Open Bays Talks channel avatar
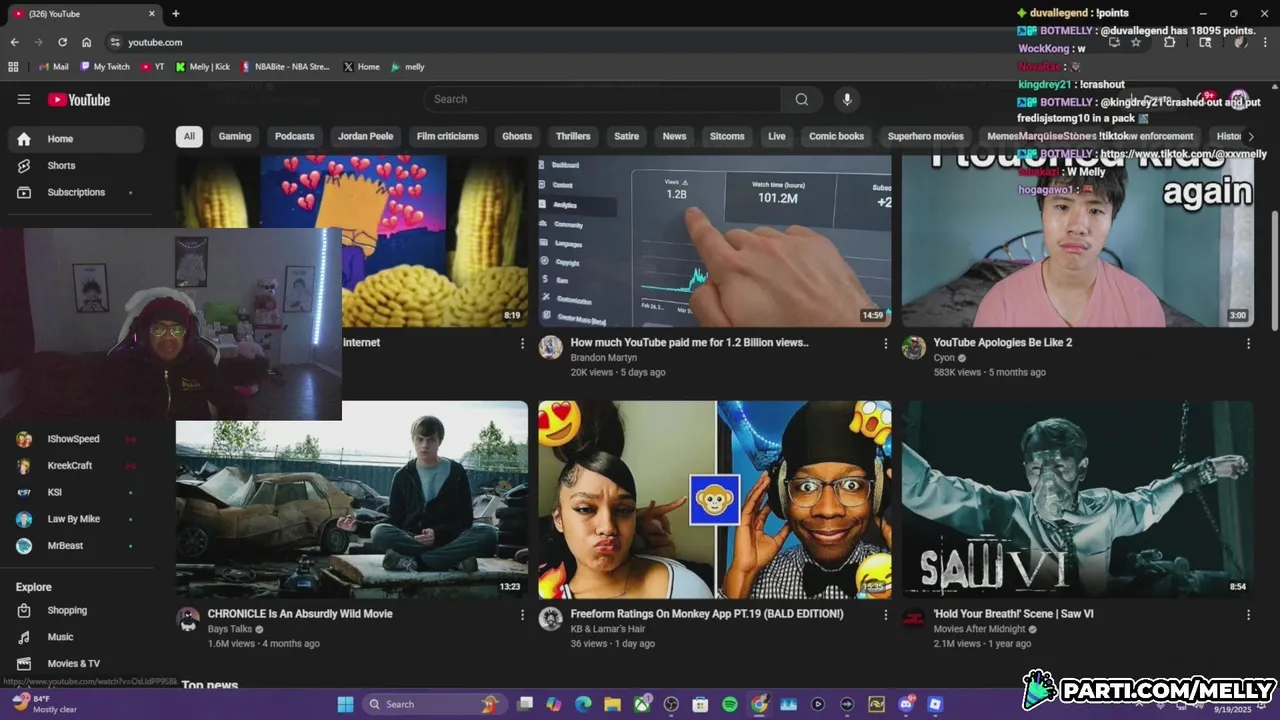1280x720 pixels. click(188, 619)
